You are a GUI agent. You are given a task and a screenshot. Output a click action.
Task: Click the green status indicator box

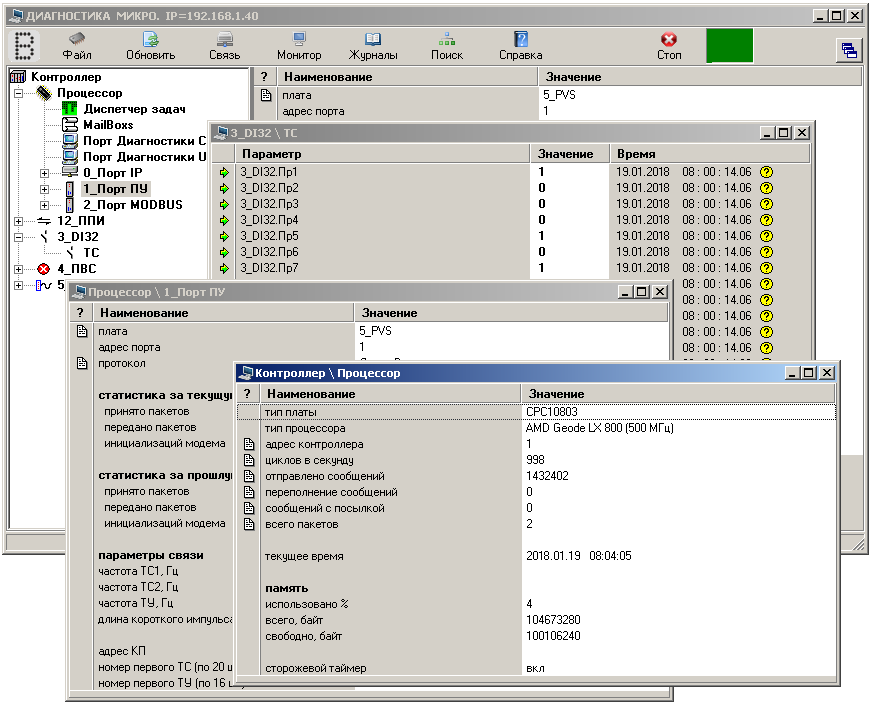click(730, 46)
